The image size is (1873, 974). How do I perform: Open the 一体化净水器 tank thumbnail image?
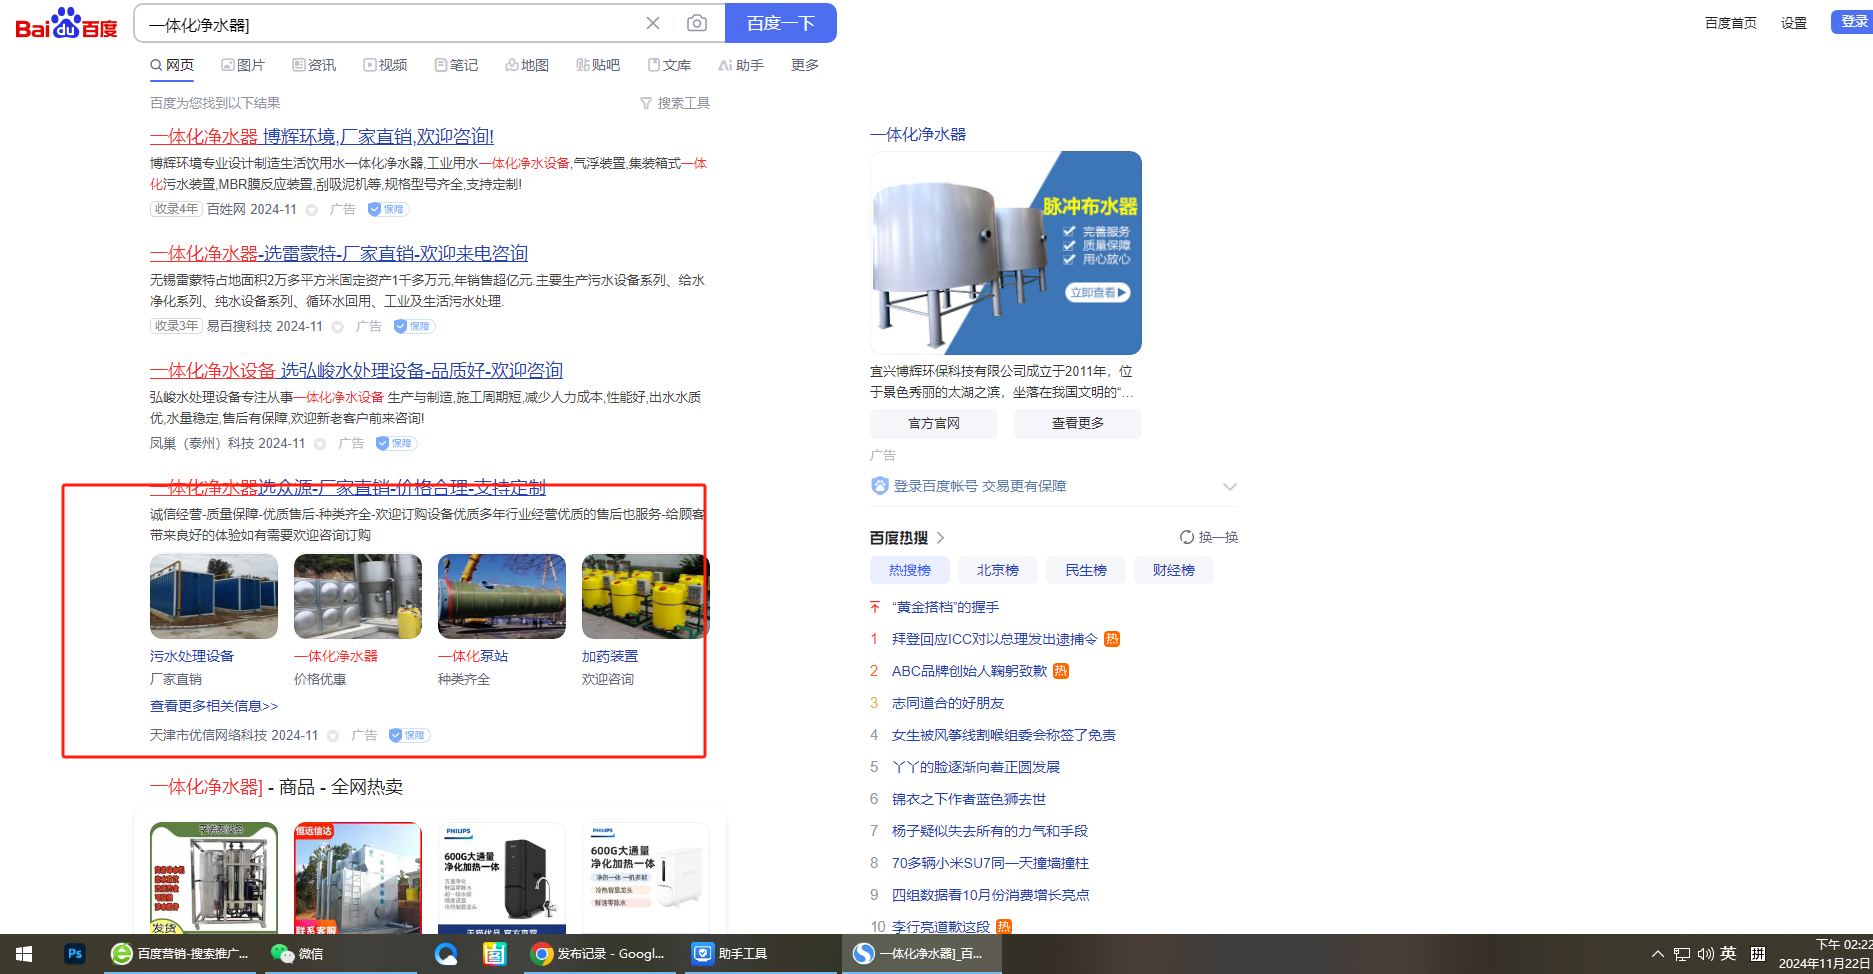click(358, 596)
